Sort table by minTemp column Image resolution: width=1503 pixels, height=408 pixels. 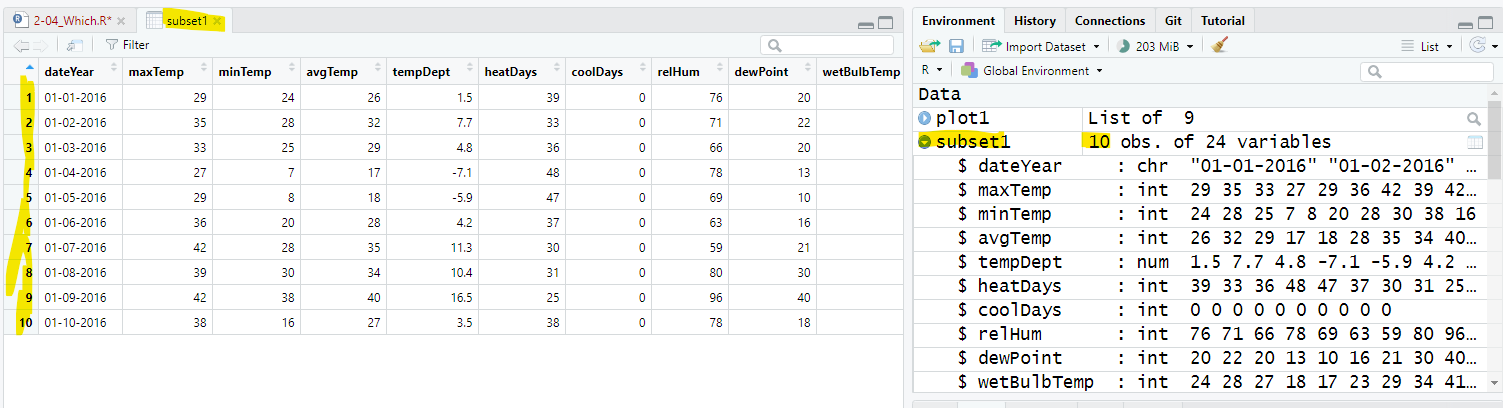click(257, 71)
